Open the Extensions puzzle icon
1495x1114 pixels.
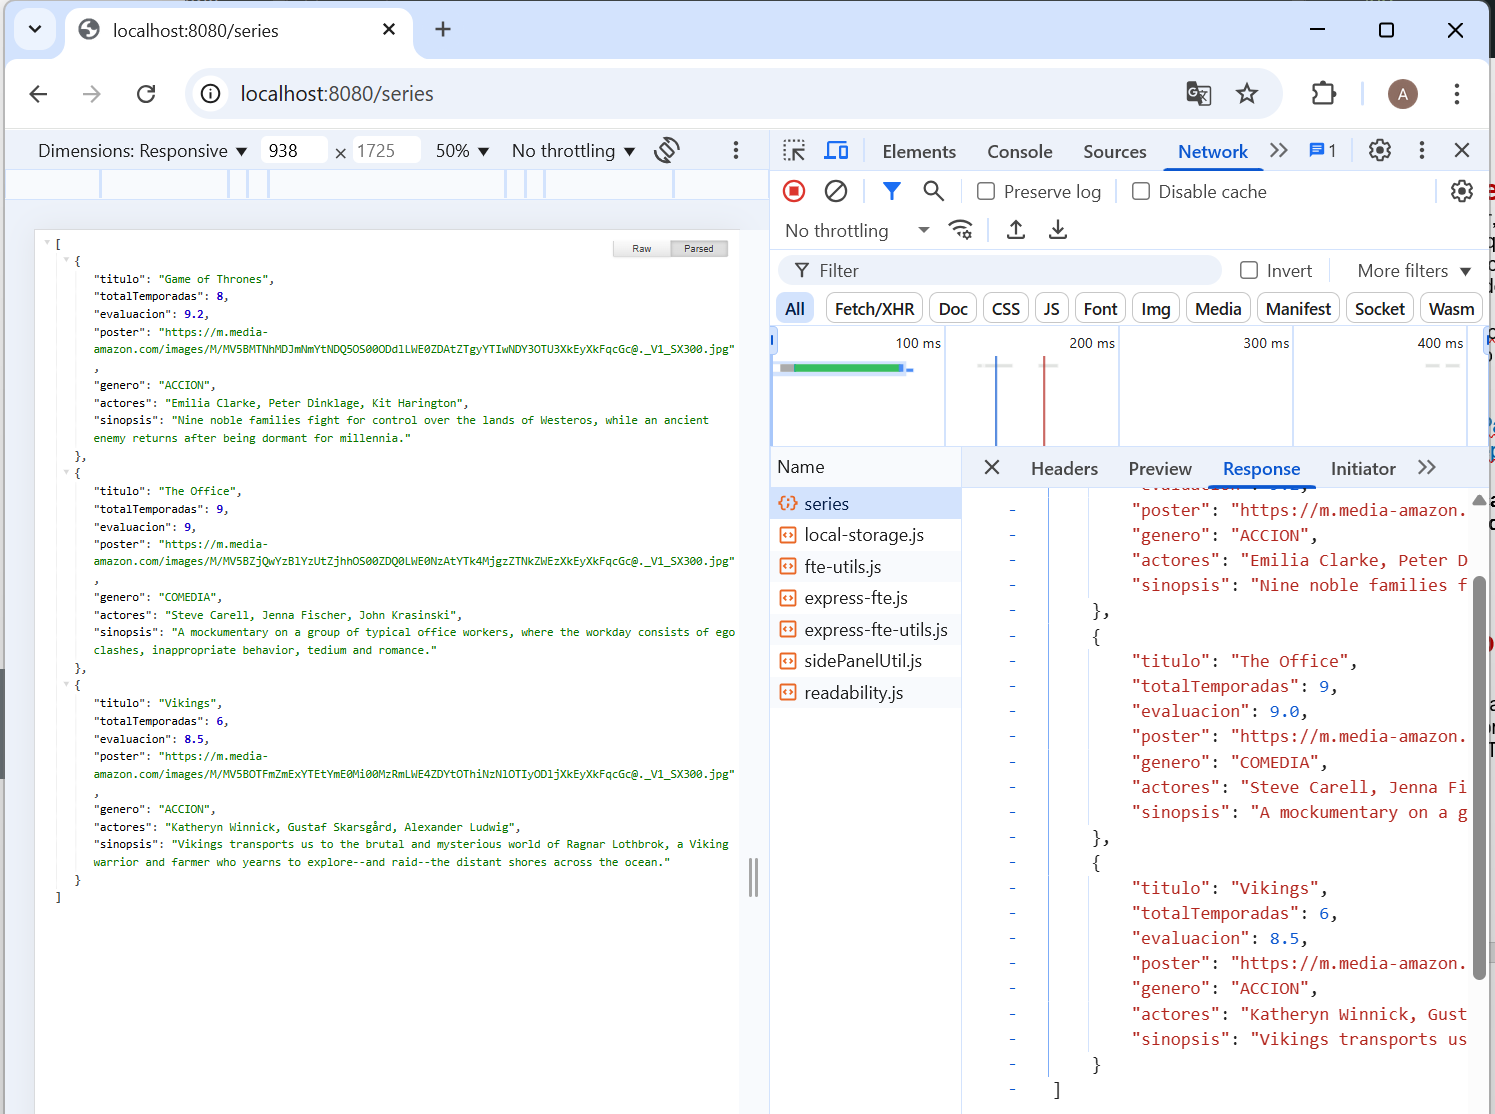[x=1324, y=94]
